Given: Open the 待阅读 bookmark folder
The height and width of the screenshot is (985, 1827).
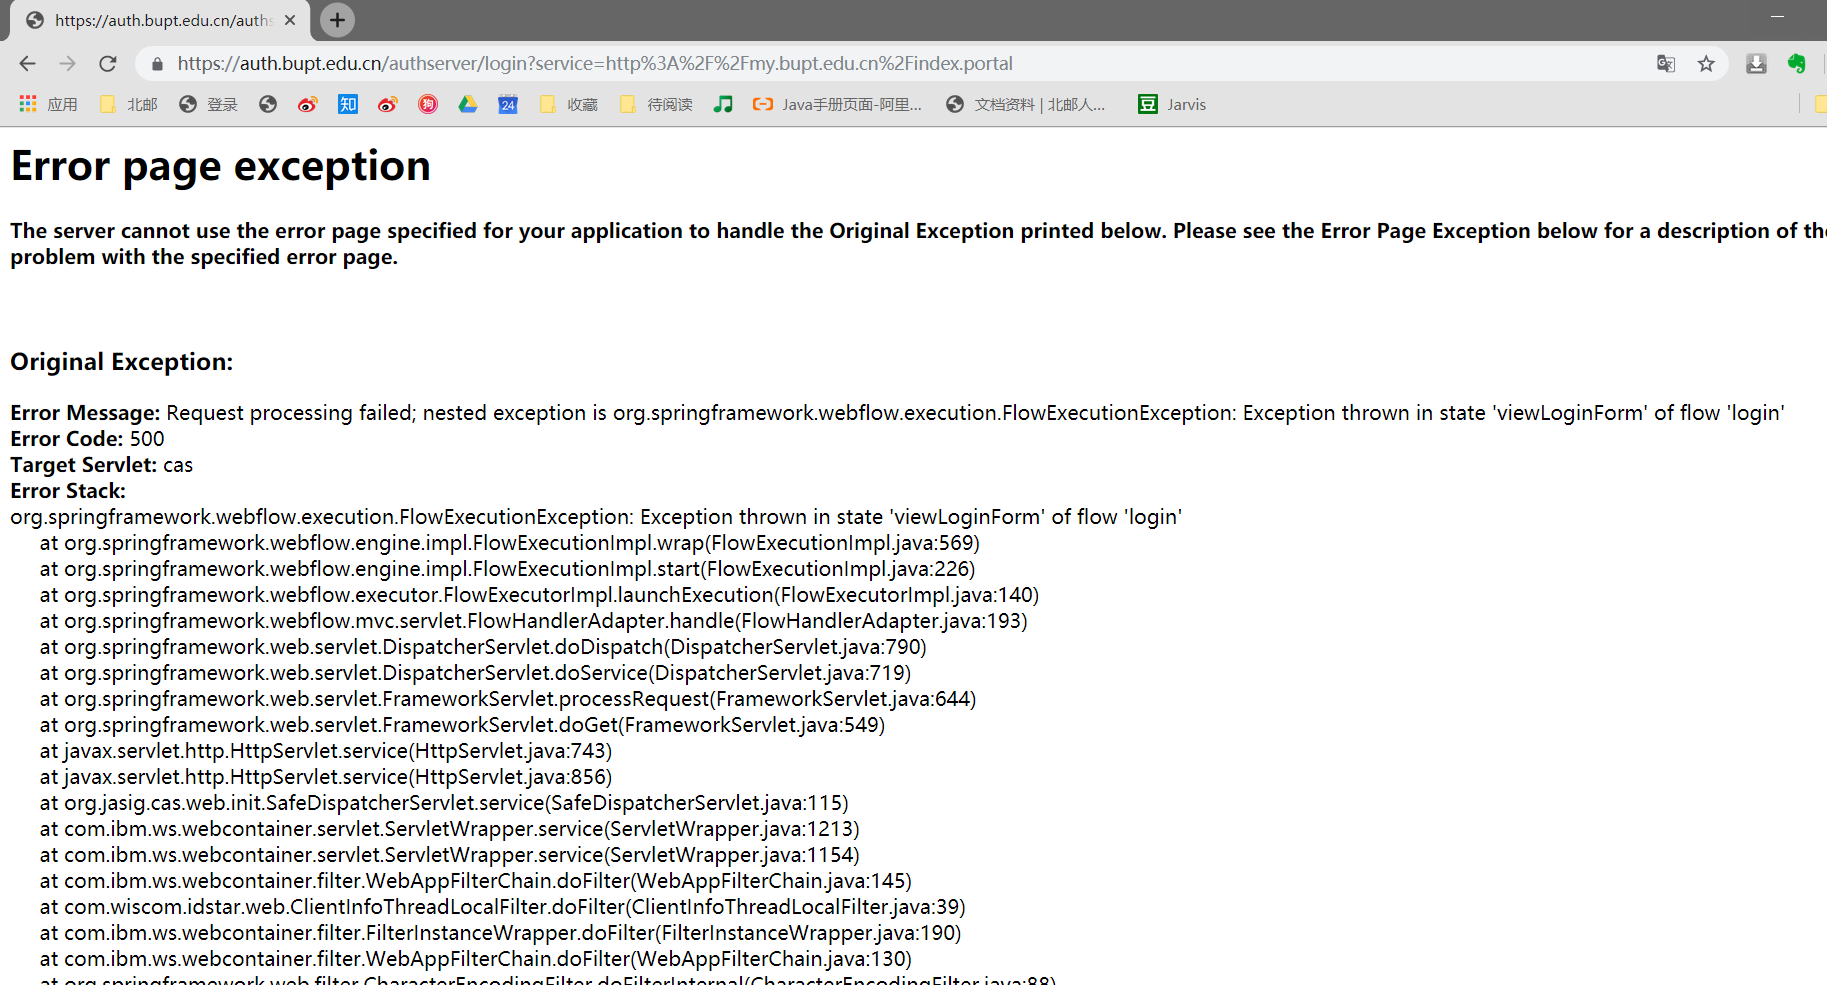Looking at the screenshot, I should click(x=656, y=104).
